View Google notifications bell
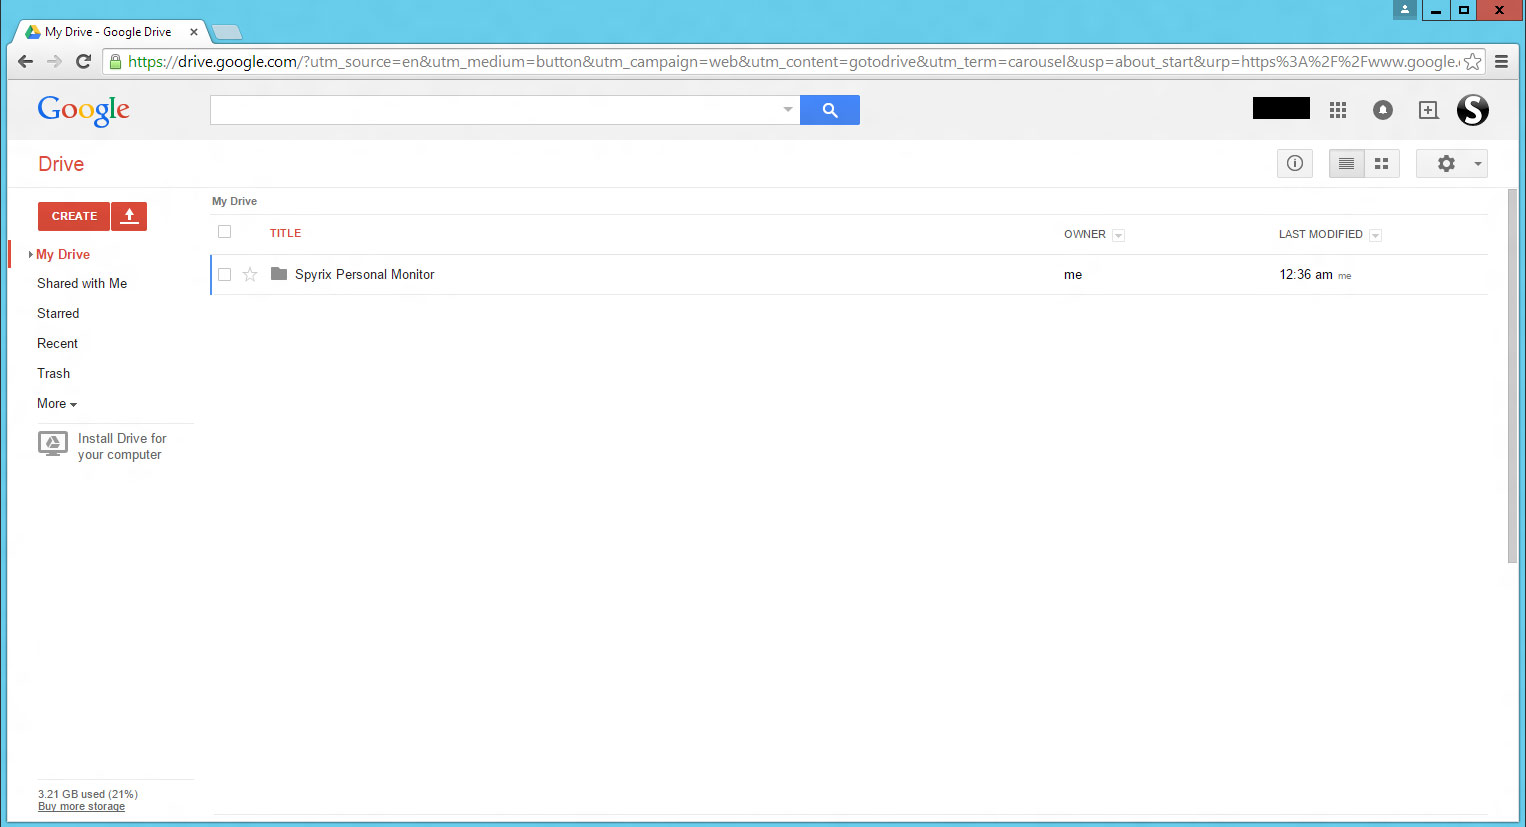Screen dimensions: 1526x827 [1383, 110]
